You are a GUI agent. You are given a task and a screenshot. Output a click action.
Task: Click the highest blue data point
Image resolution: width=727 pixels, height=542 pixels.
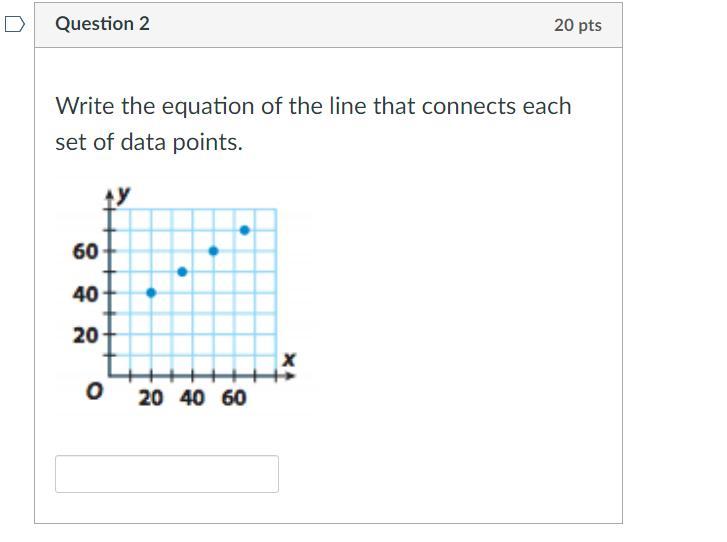point(245,230)
